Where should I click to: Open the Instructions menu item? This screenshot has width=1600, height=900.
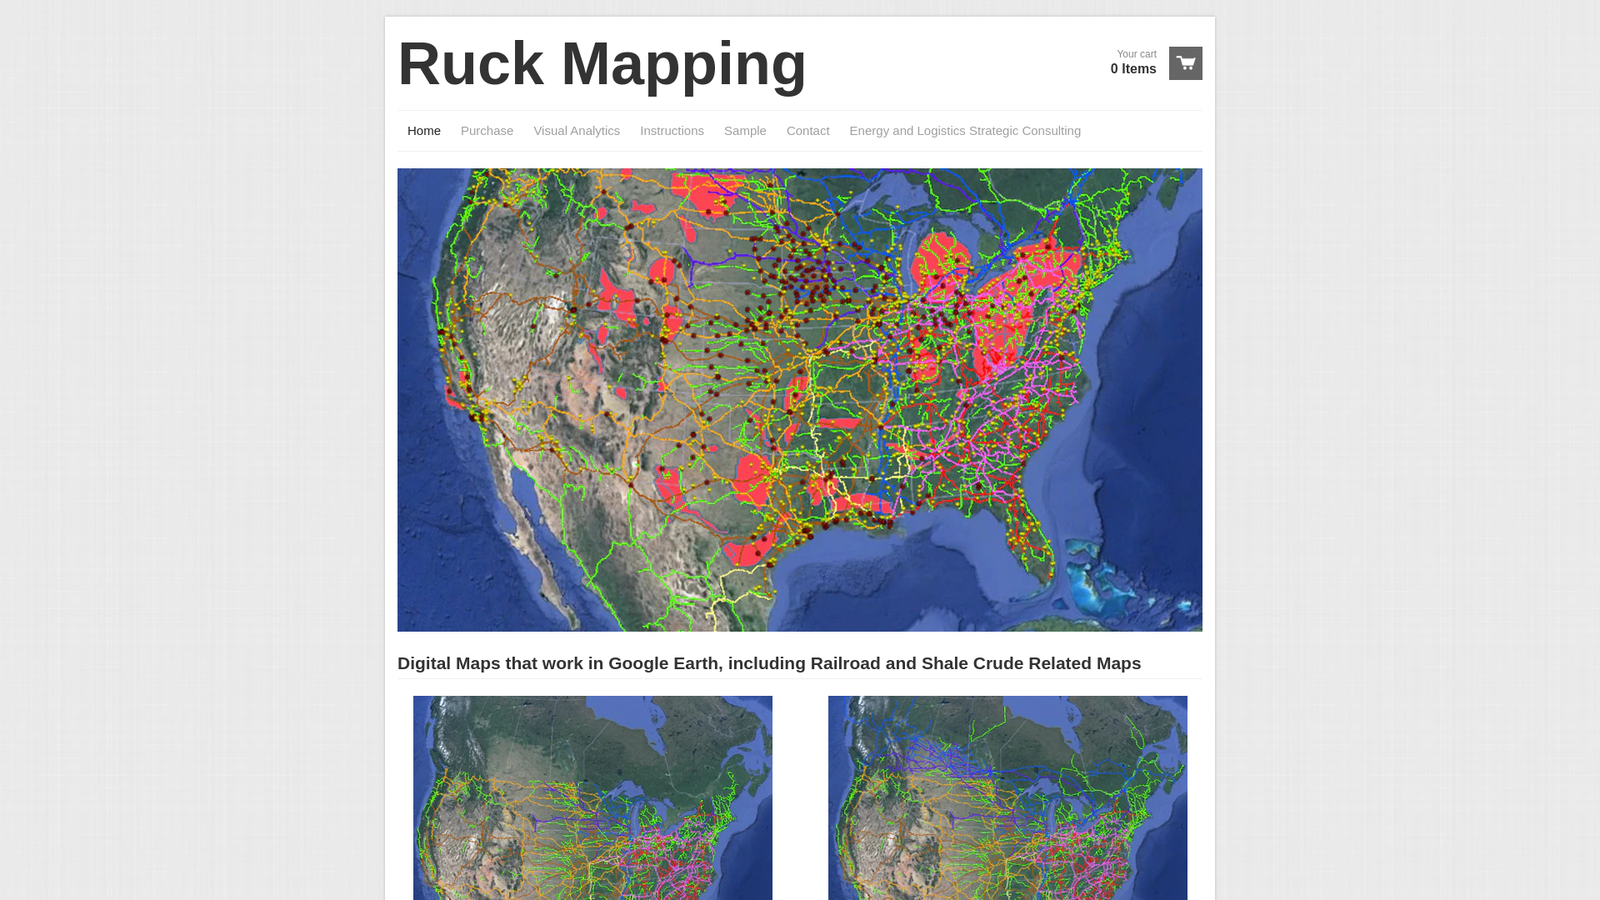click(672, 131)
